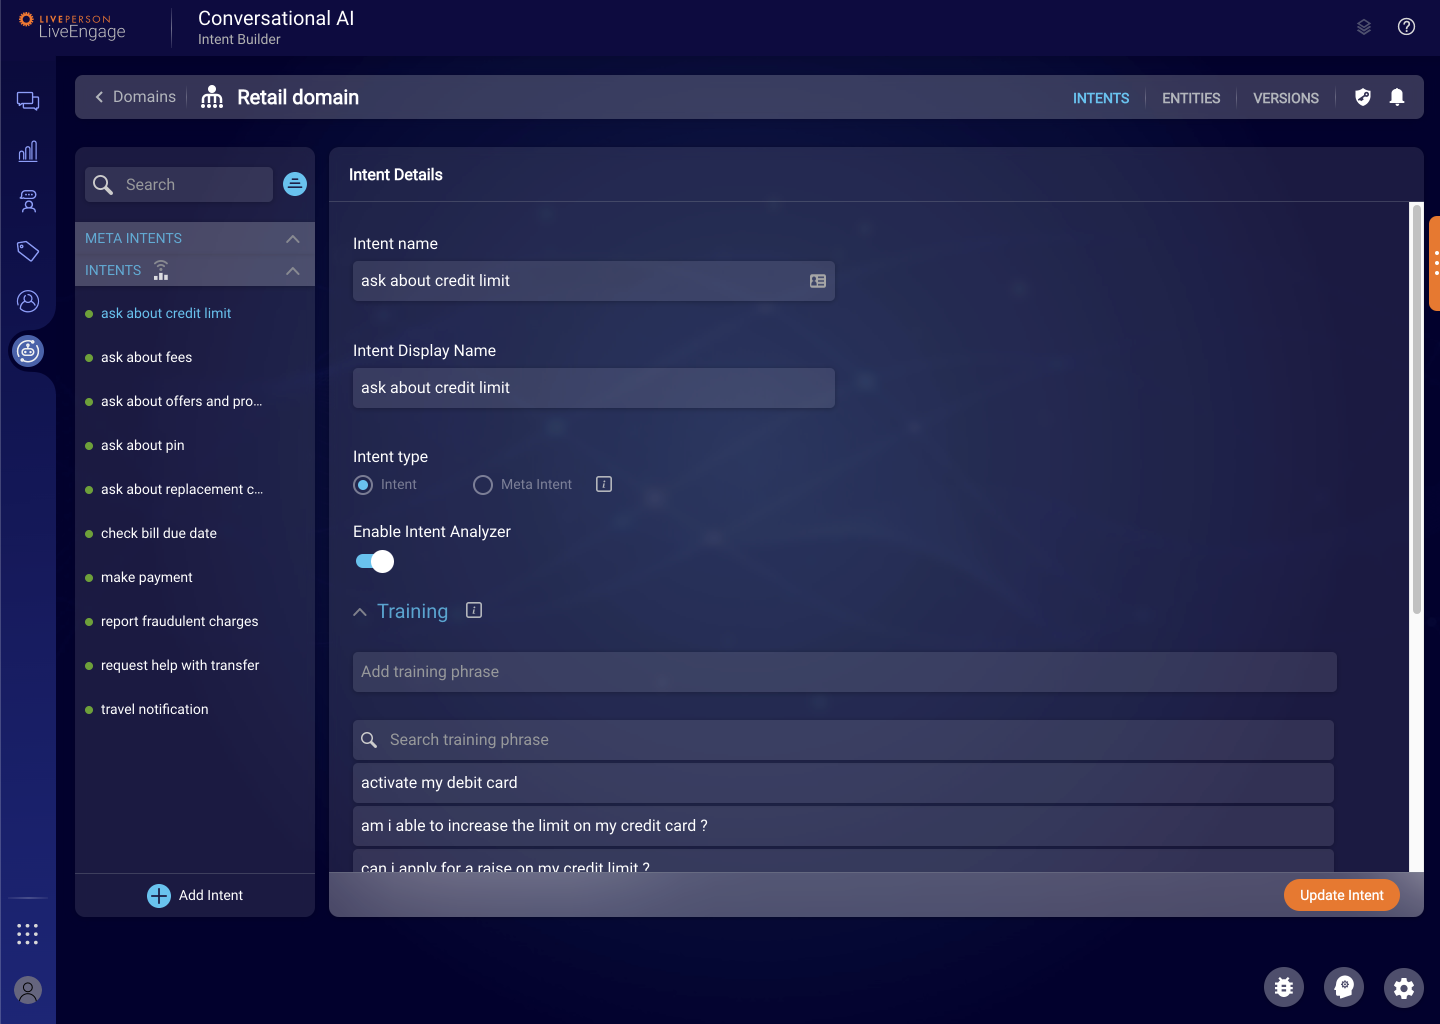Select the 'report fraudulent charges' intent
Screen dimensions: 1440x1024
coord(180,621)
